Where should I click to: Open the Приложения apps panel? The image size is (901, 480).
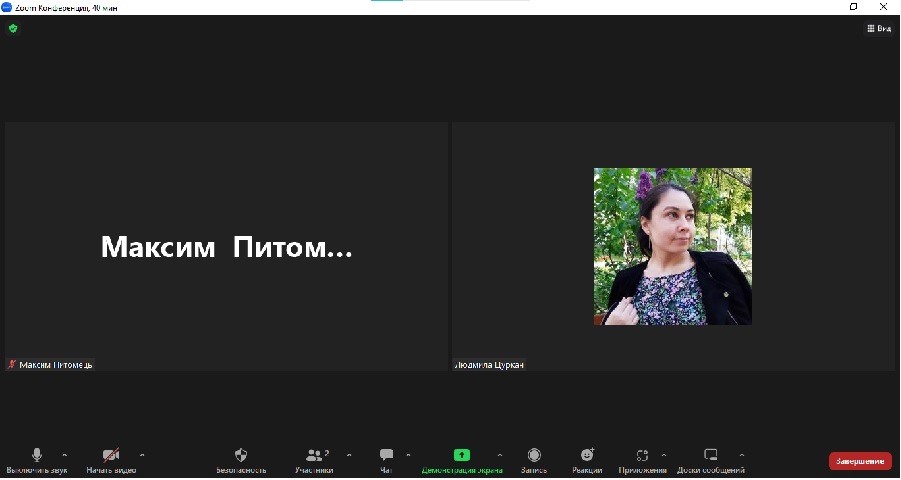click(642, 461)
